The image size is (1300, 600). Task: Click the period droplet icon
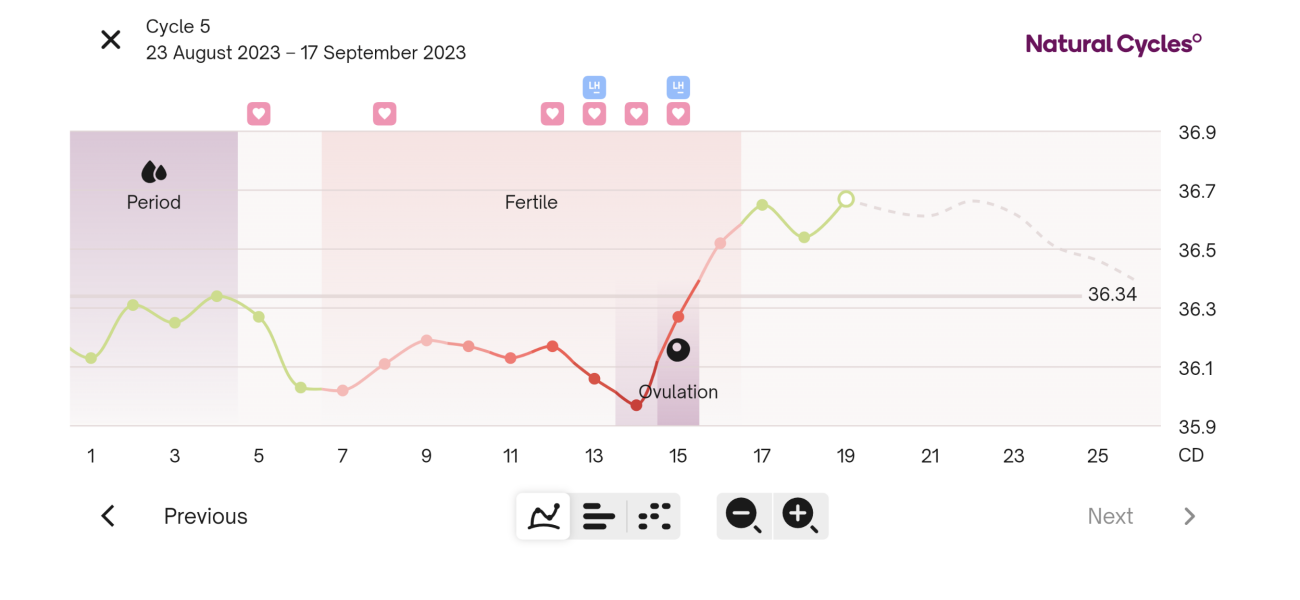point(154,172)
